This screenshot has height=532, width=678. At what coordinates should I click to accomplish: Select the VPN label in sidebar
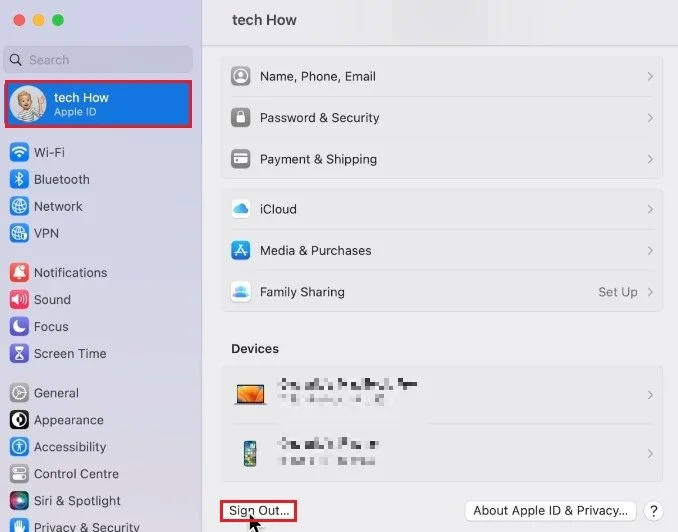pyautogui.click(x=46, y=233)
